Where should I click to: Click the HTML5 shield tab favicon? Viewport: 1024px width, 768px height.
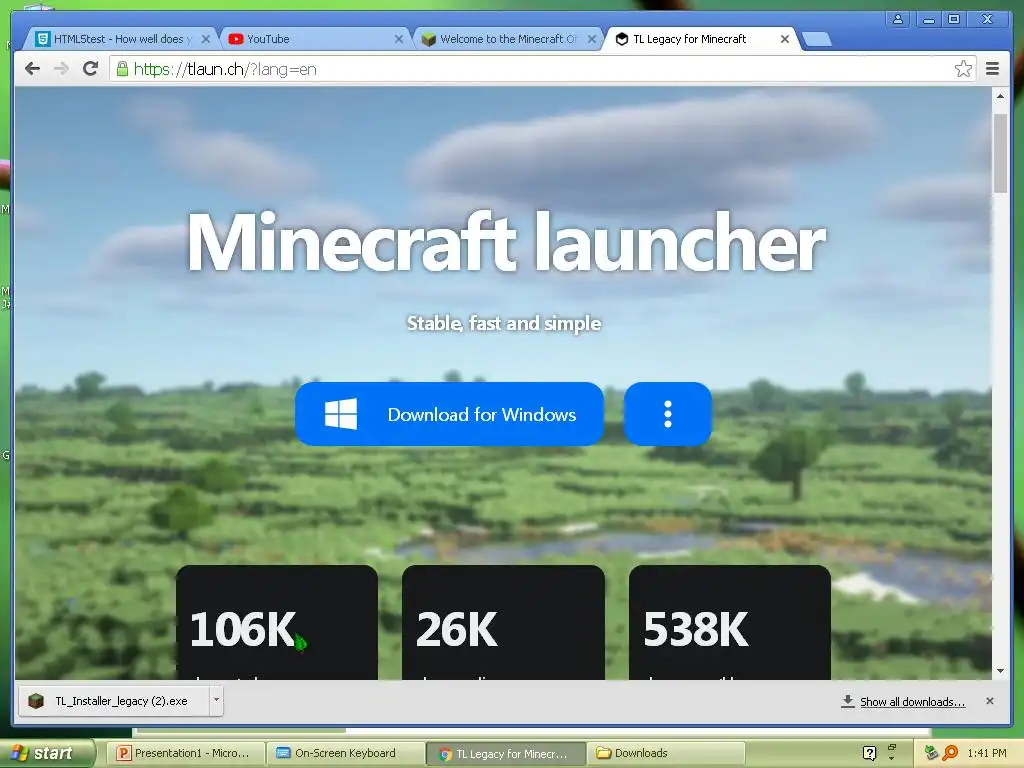42,39
